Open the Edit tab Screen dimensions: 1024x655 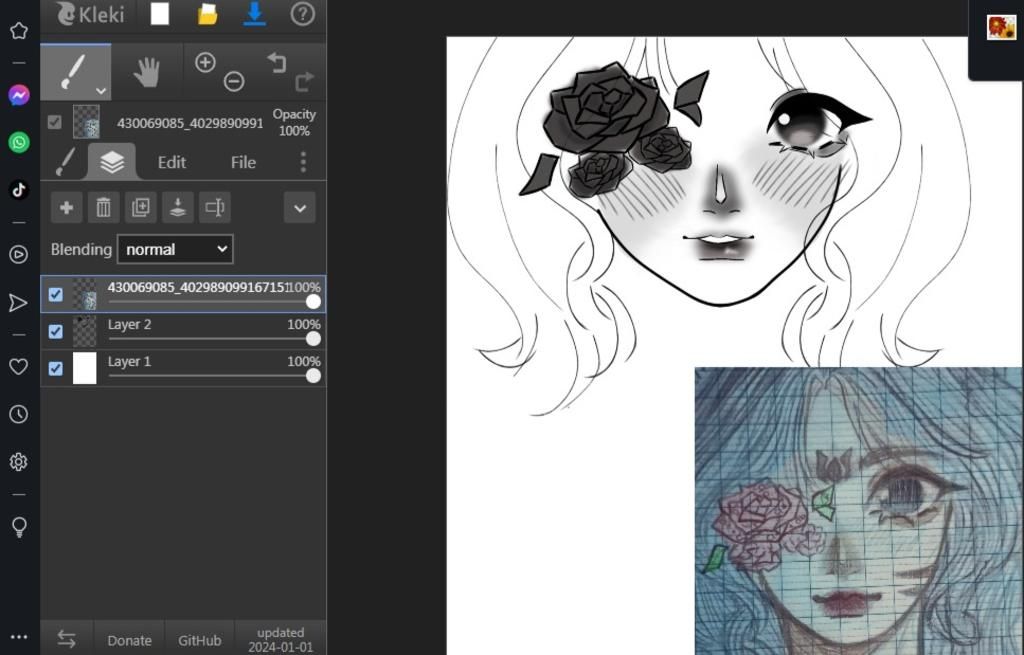(172, 163)
